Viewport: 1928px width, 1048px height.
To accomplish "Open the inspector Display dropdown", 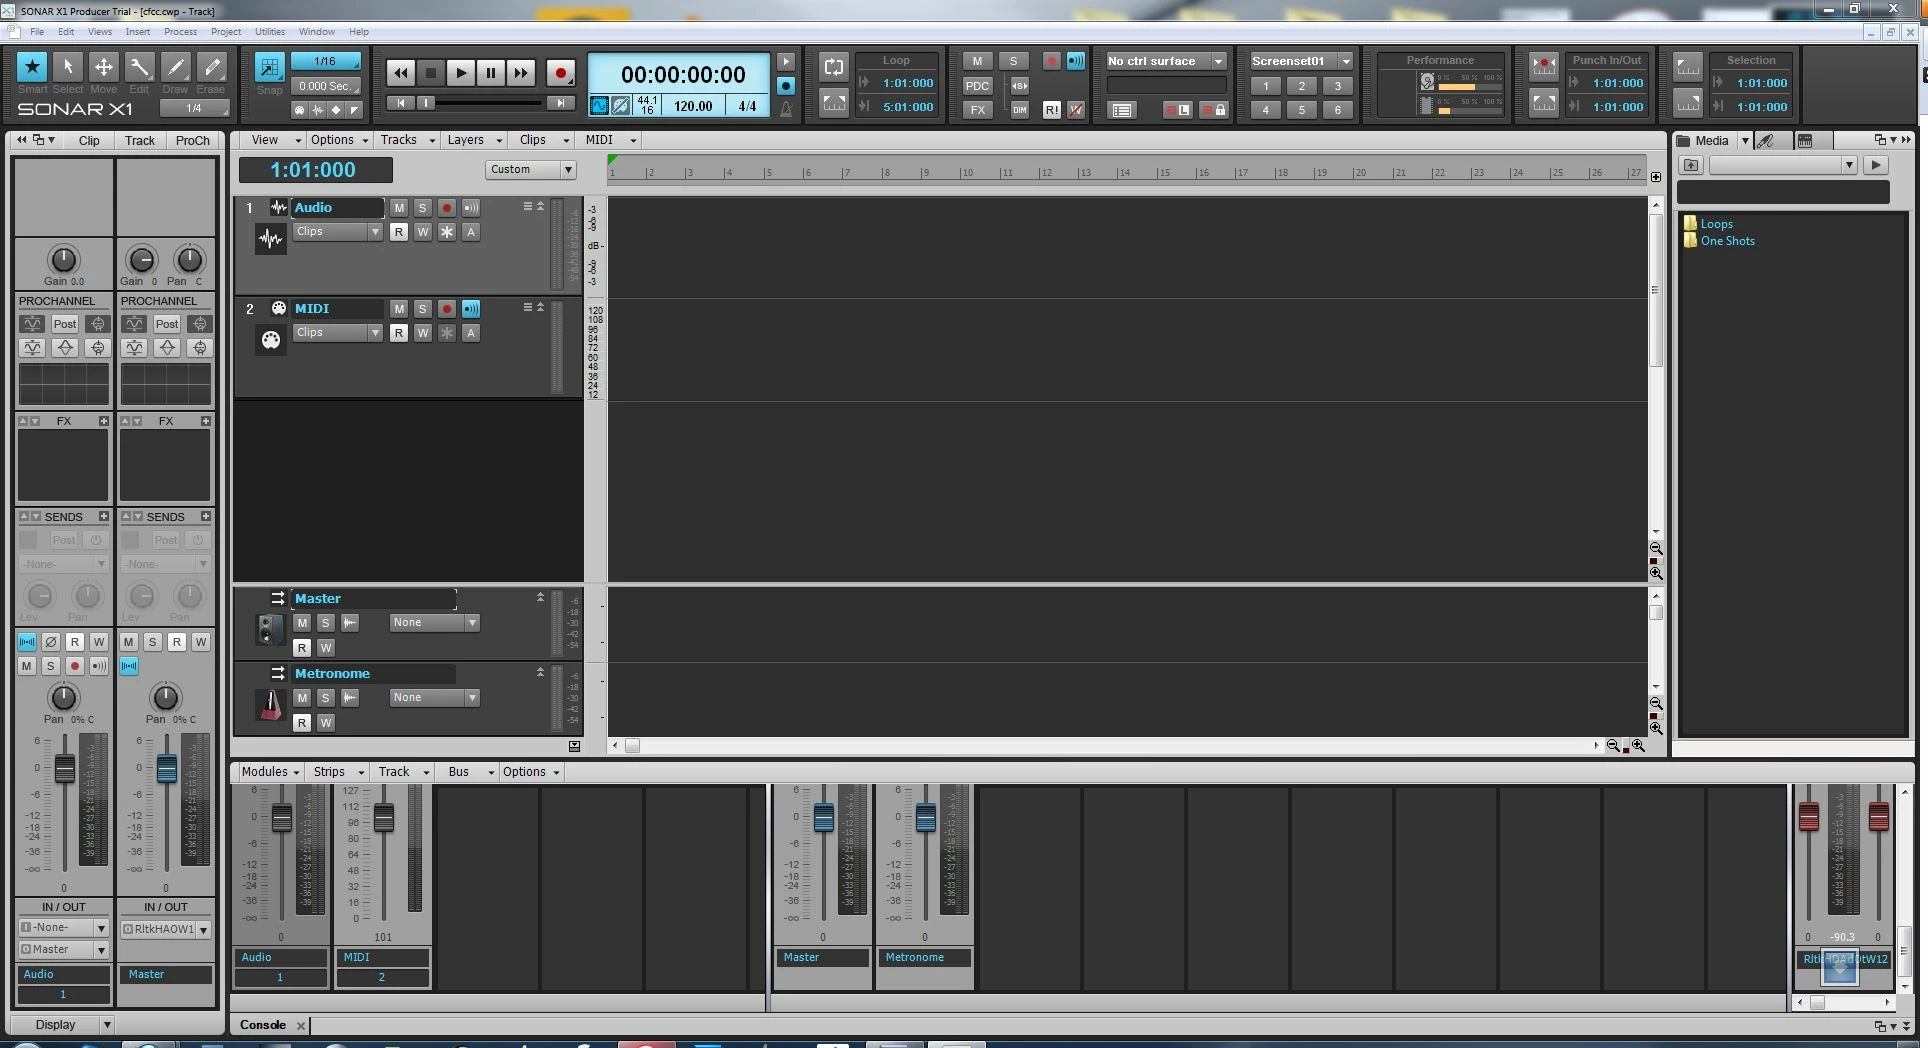I will (64, 1025).
